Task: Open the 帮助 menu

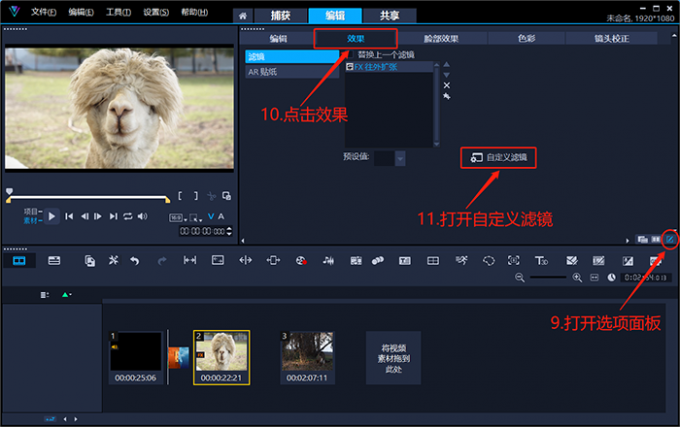Action: click(x=194, y=12)
